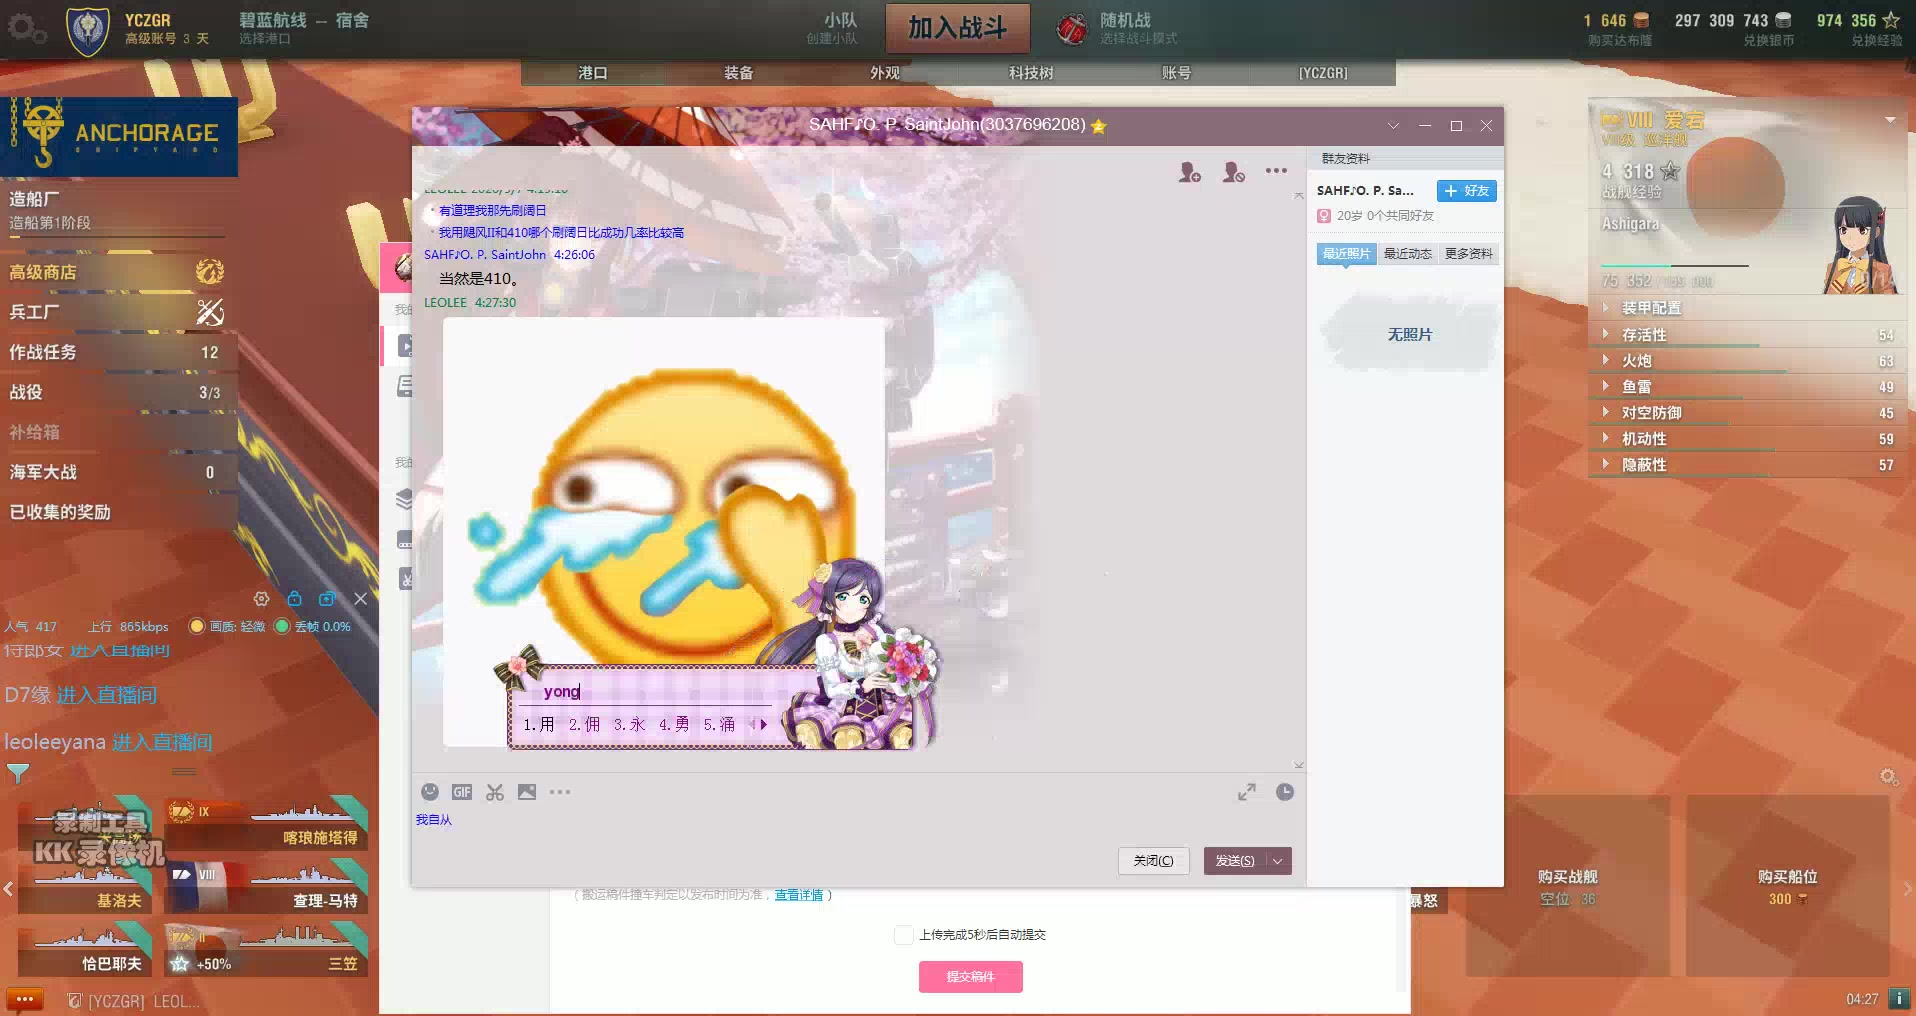This screenshot has height=1016, width=1916.
Task: Open the premium shop coin icon
Action: 210,271
